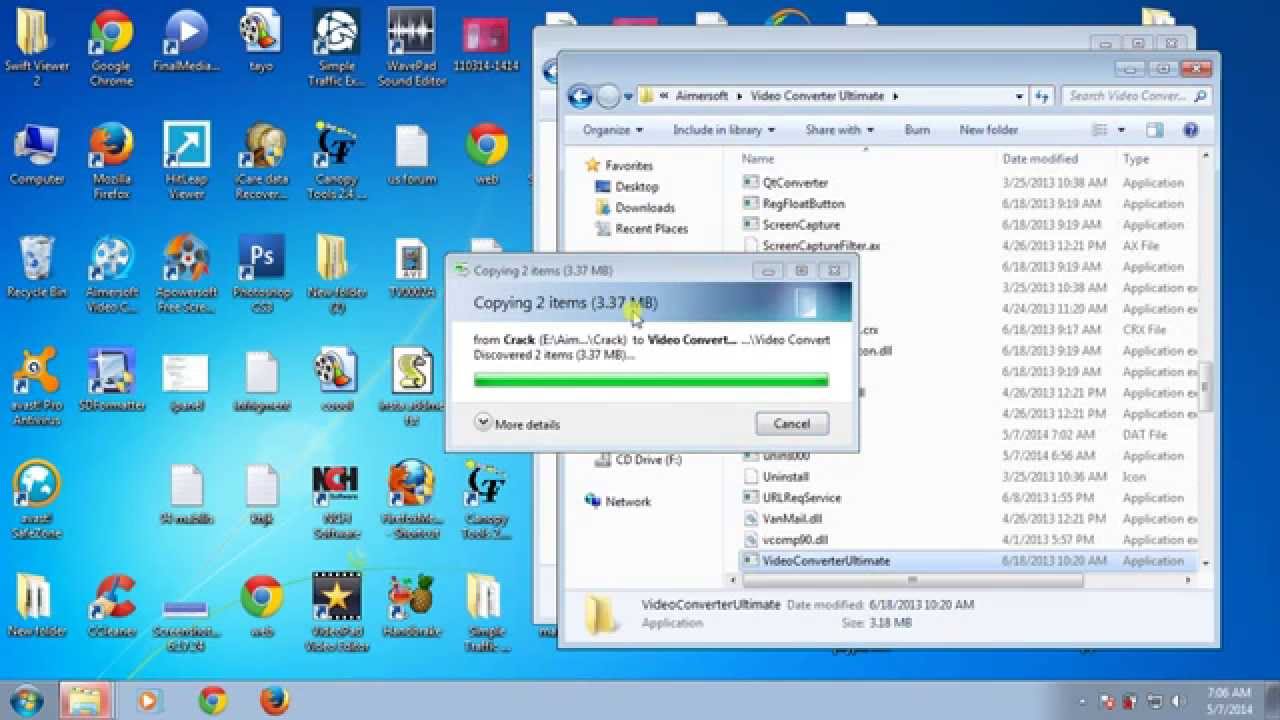1280x720 pixels.
Task: Select the Mozilla Firefox desktop shortcut
Action: pos(111,161)
